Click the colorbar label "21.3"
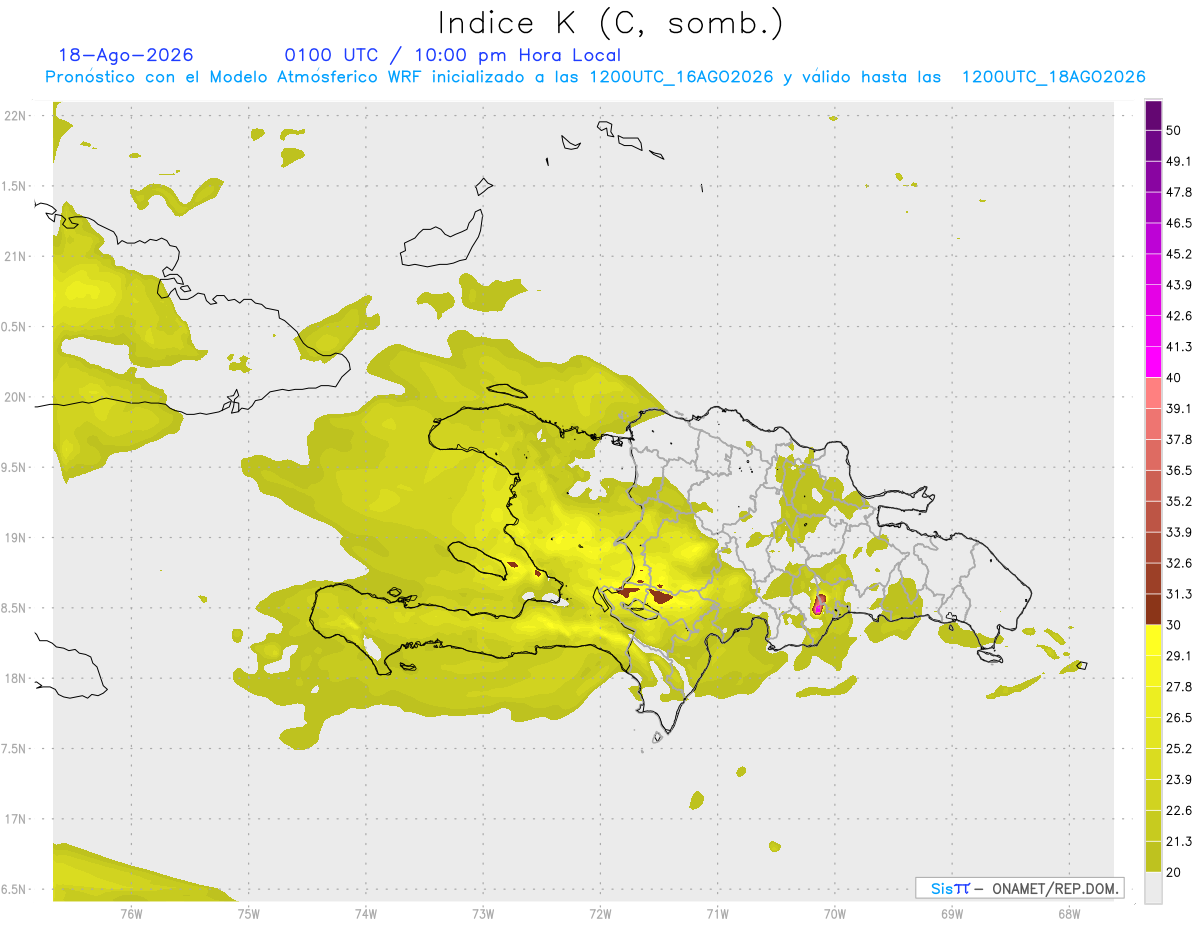This screenshot has height=927, width=1200. (x=1179, y=842)
